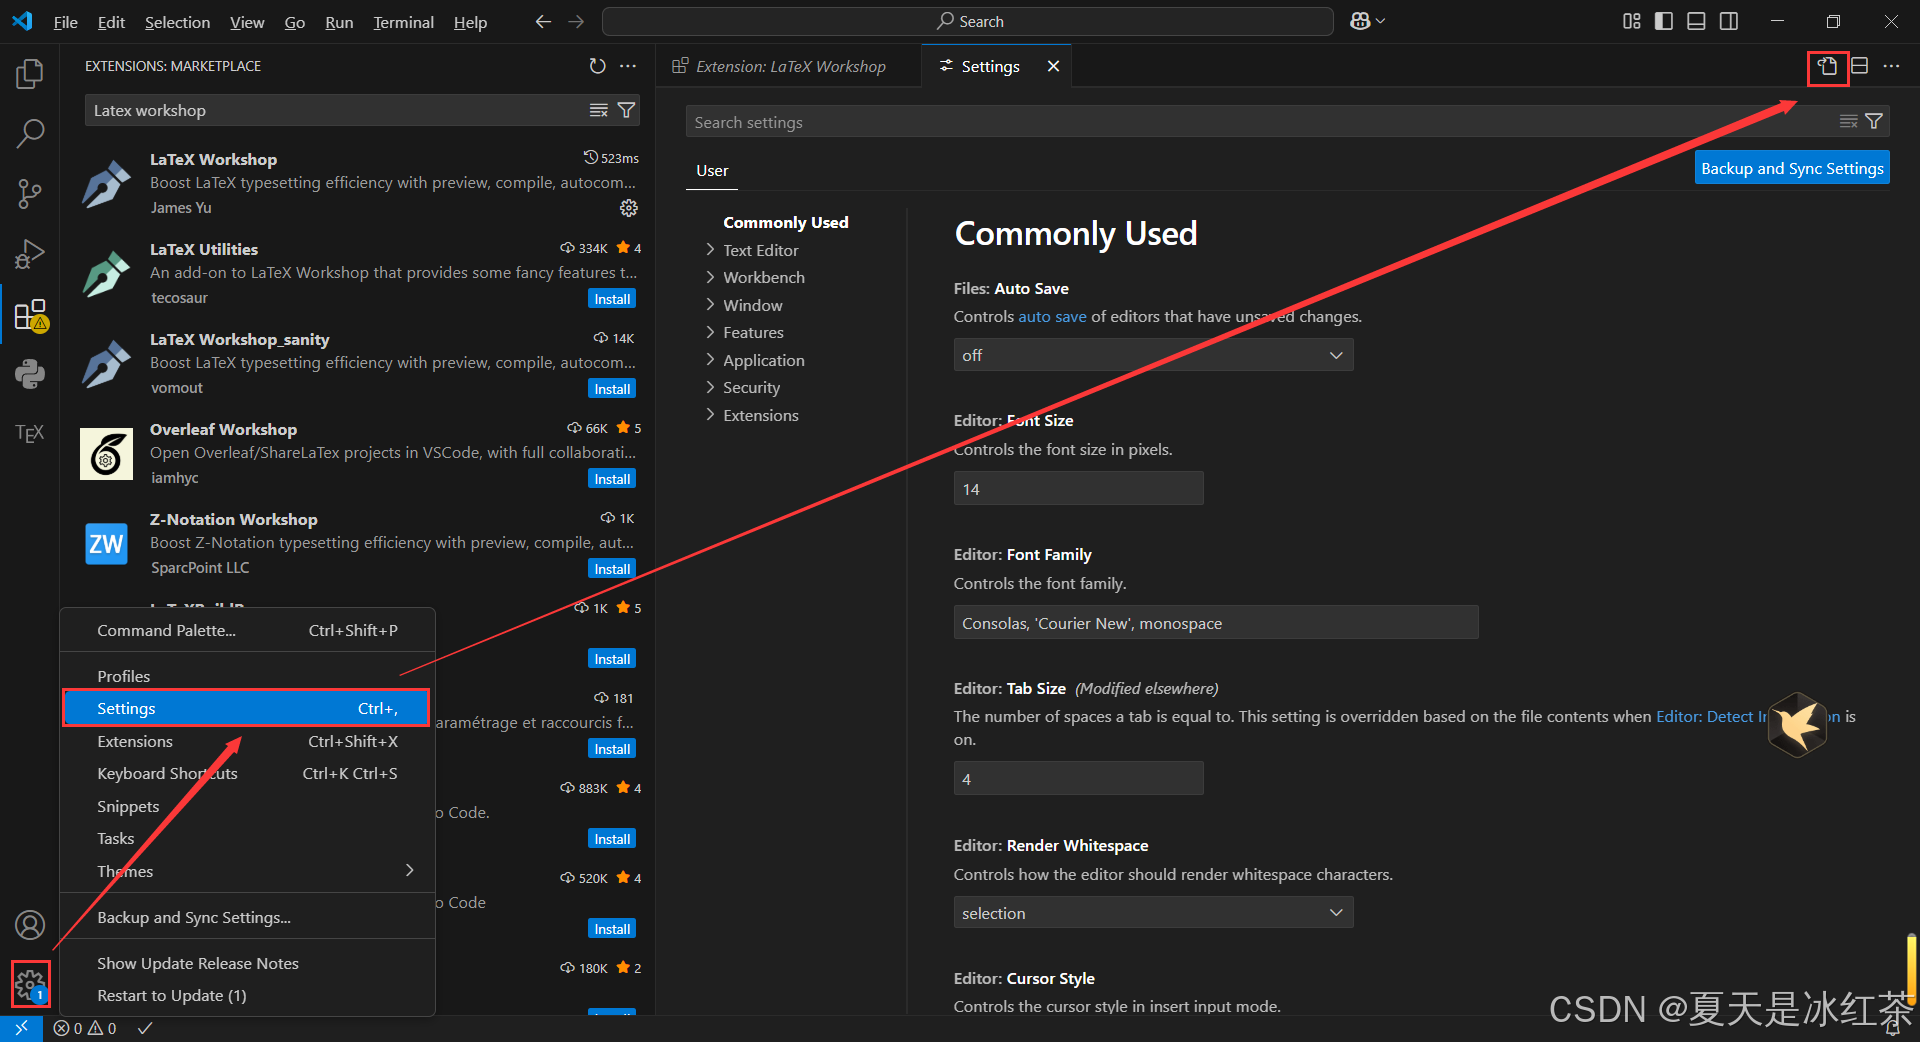Viewport: 1920px width, 1042px height.
Task: Toggle secondary side bar visibility
Action: [x=1729, y=21]
